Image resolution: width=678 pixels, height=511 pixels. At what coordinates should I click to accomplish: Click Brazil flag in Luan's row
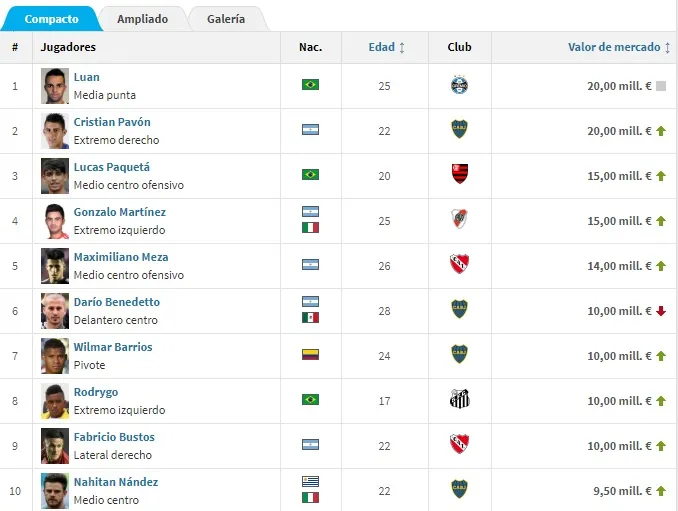point(310,85)
